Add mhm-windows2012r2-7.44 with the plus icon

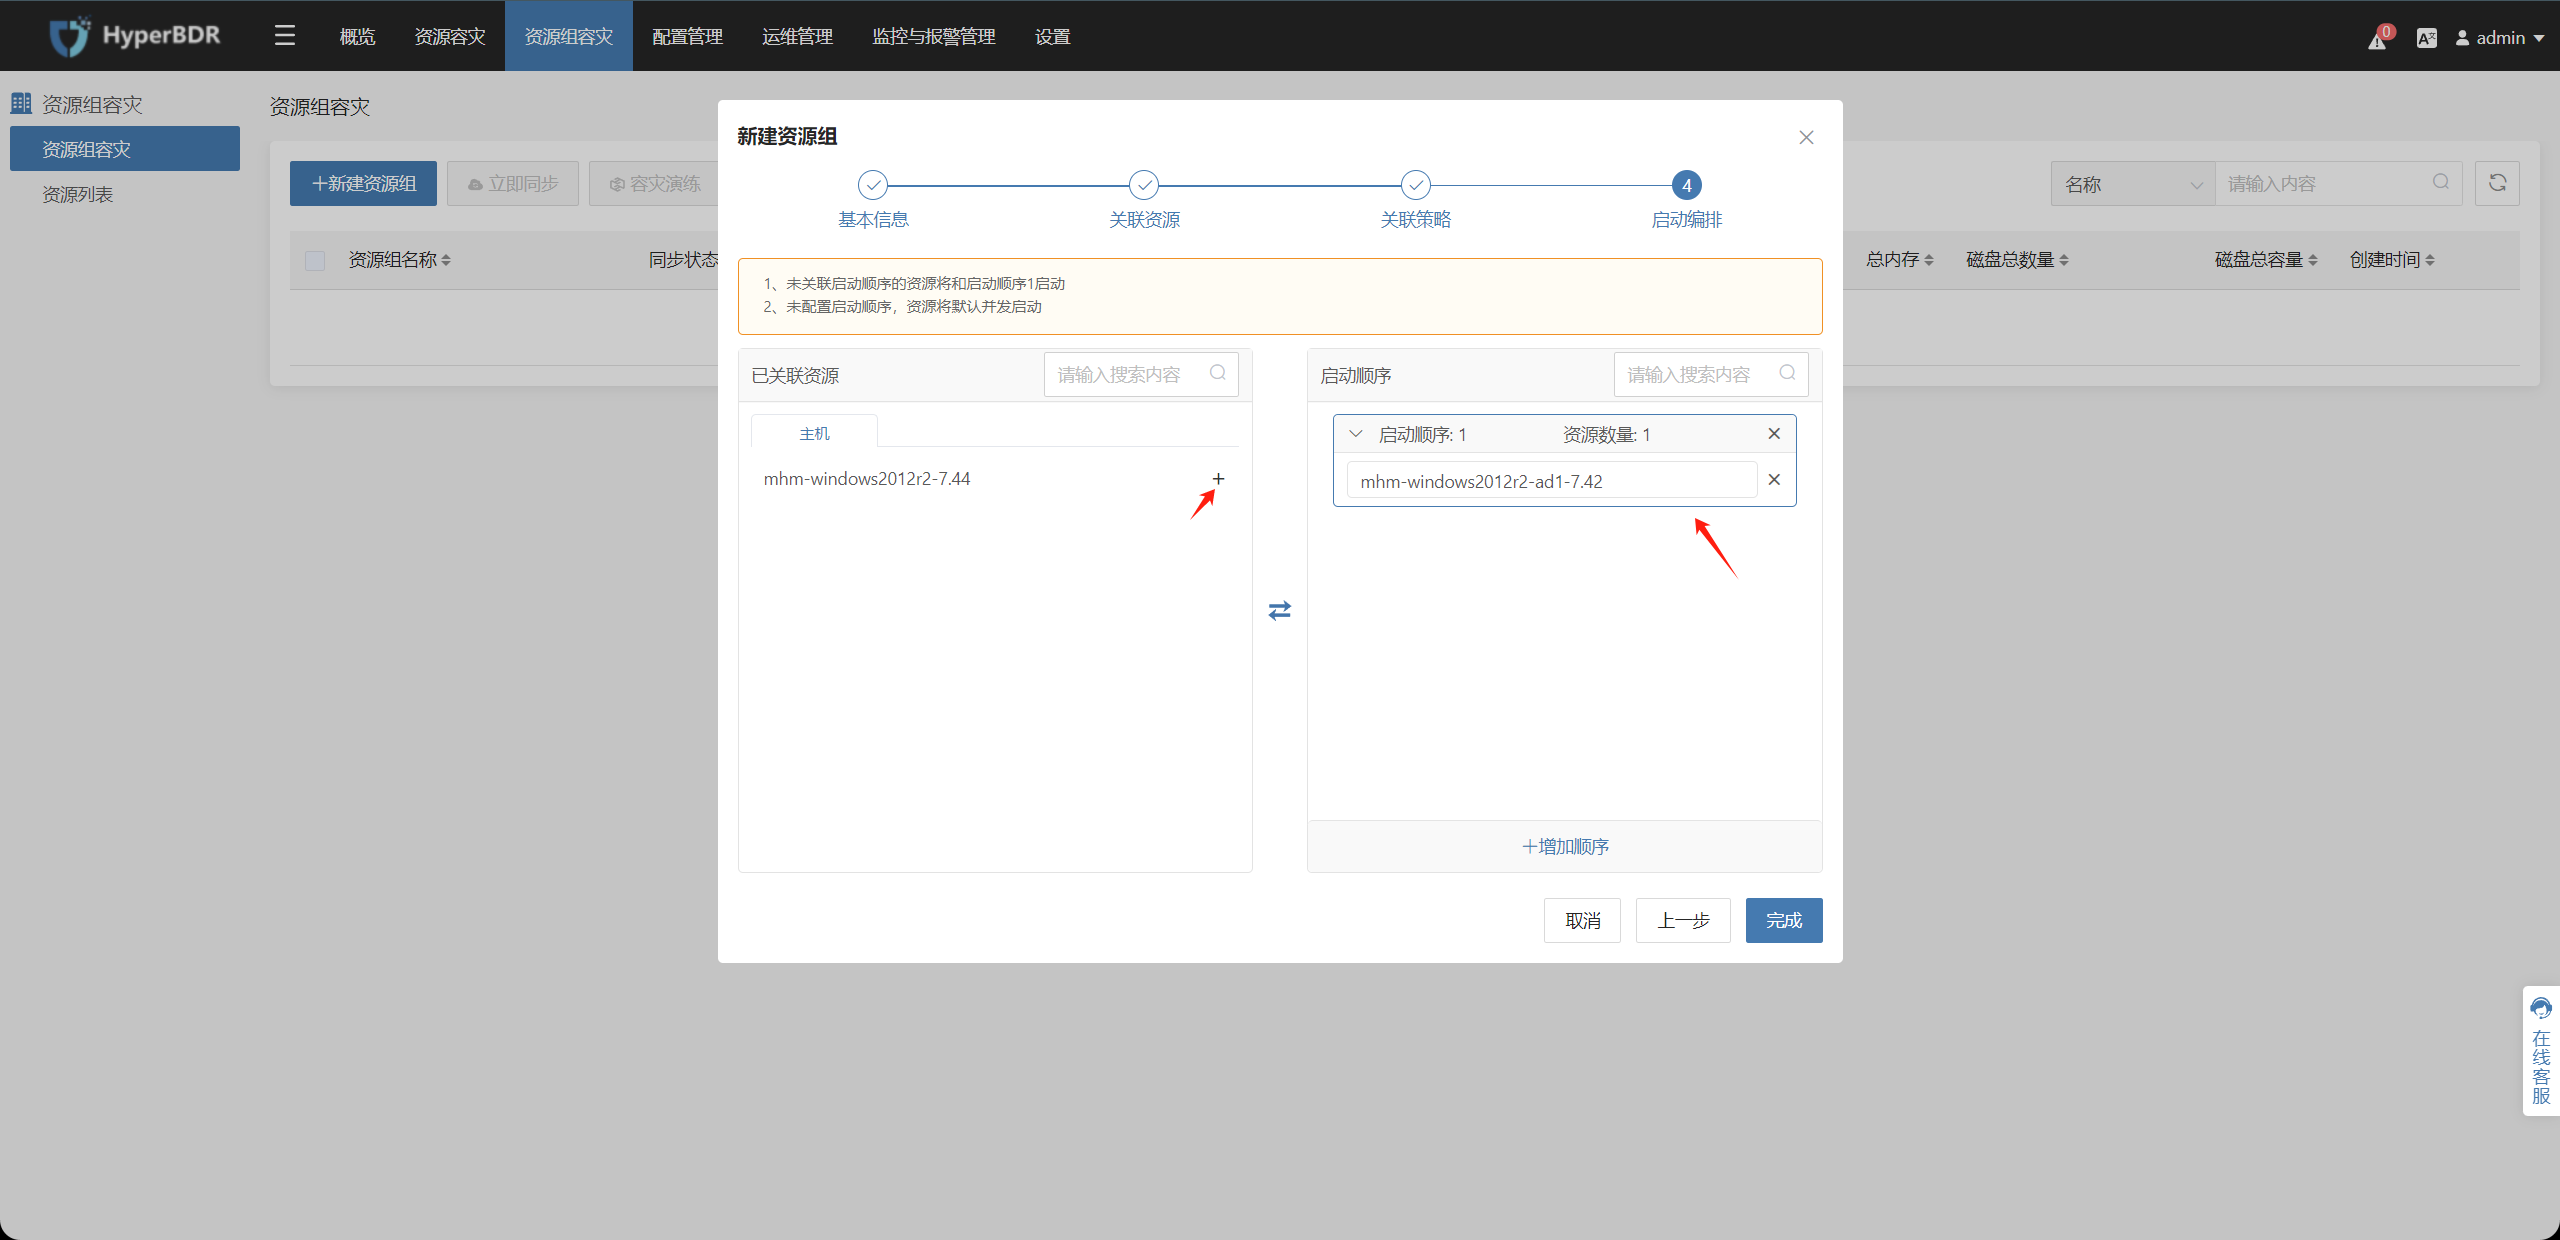[1218, 479]
